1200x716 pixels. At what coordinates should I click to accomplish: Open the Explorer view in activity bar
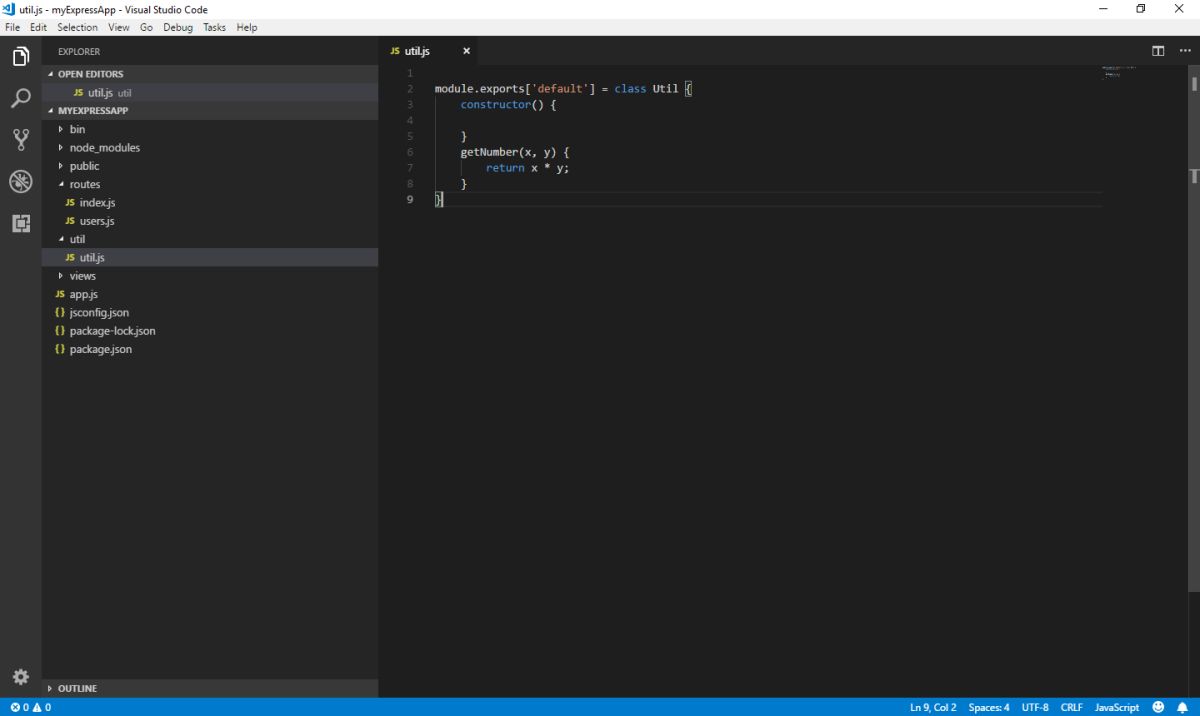21,57
